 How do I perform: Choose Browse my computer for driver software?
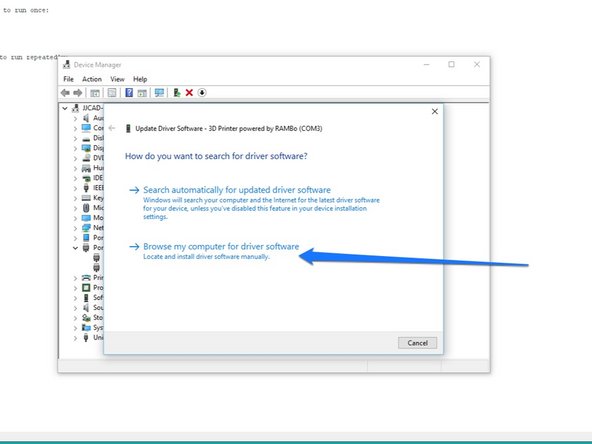[221, 247]
